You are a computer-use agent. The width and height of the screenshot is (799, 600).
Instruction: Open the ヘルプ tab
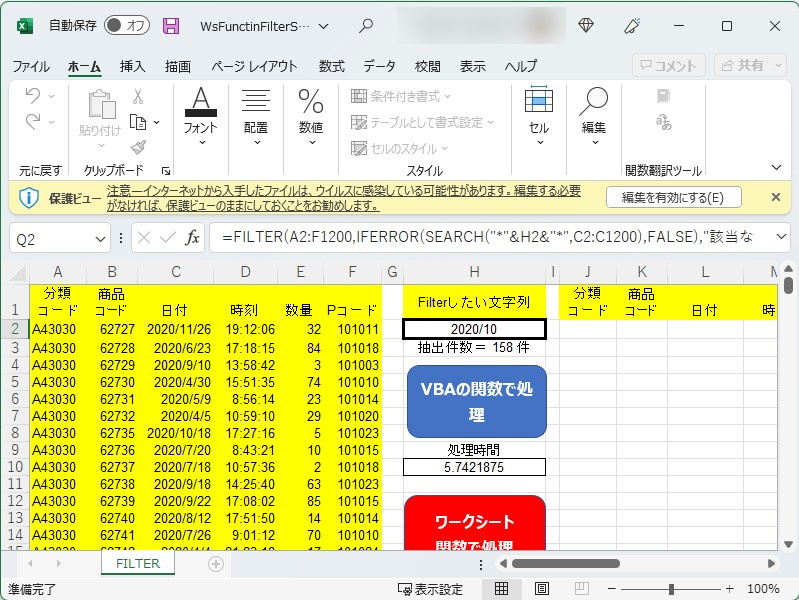[x=521, y=66]
